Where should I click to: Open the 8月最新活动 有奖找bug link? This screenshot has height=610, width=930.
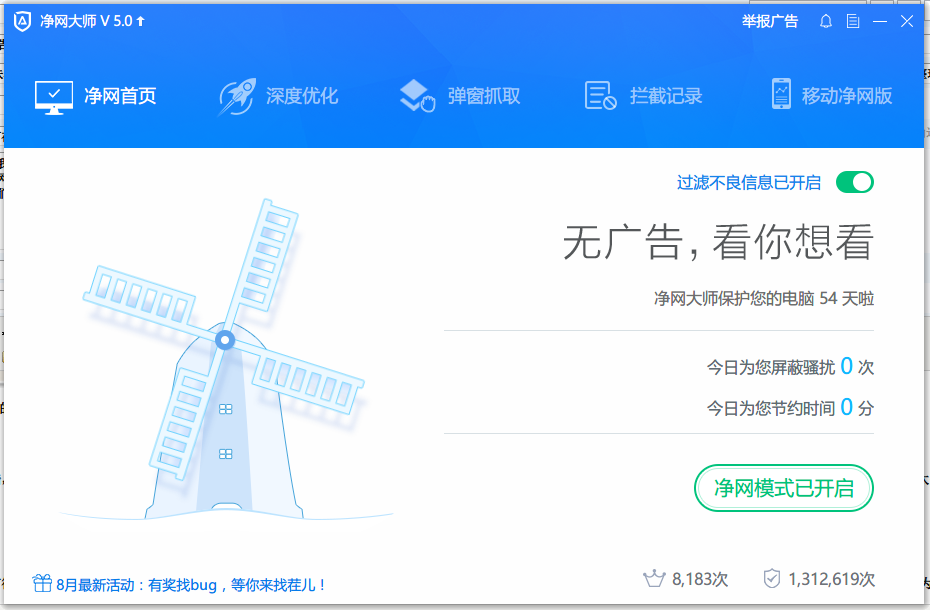[x=191, y=584]
